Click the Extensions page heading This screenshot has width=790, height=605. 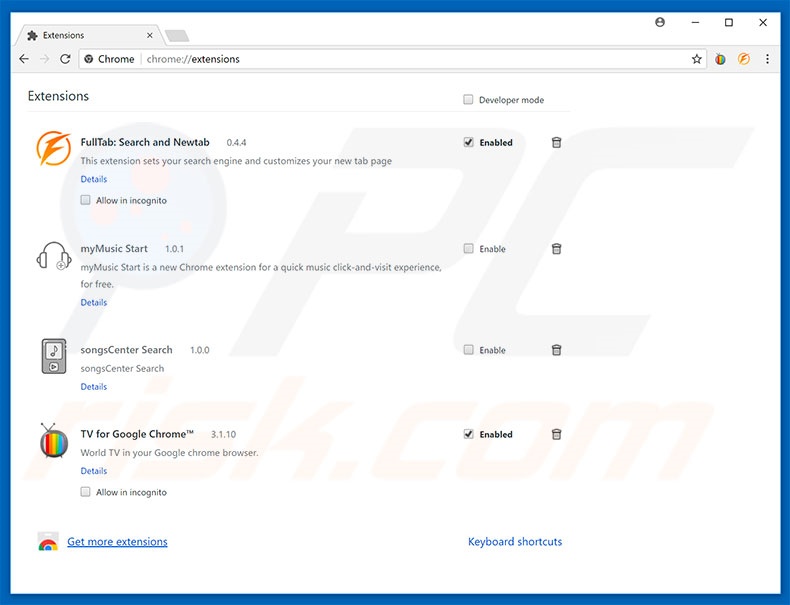pos(58,96)
